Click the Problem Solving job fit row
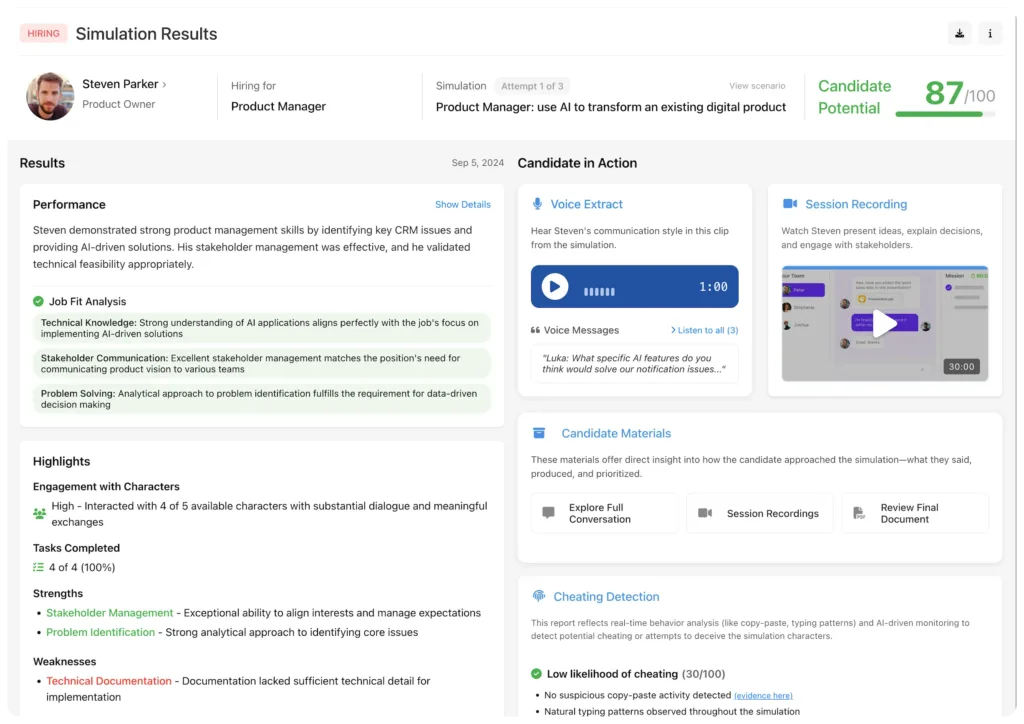The image size is (1024, 724). 261,399
